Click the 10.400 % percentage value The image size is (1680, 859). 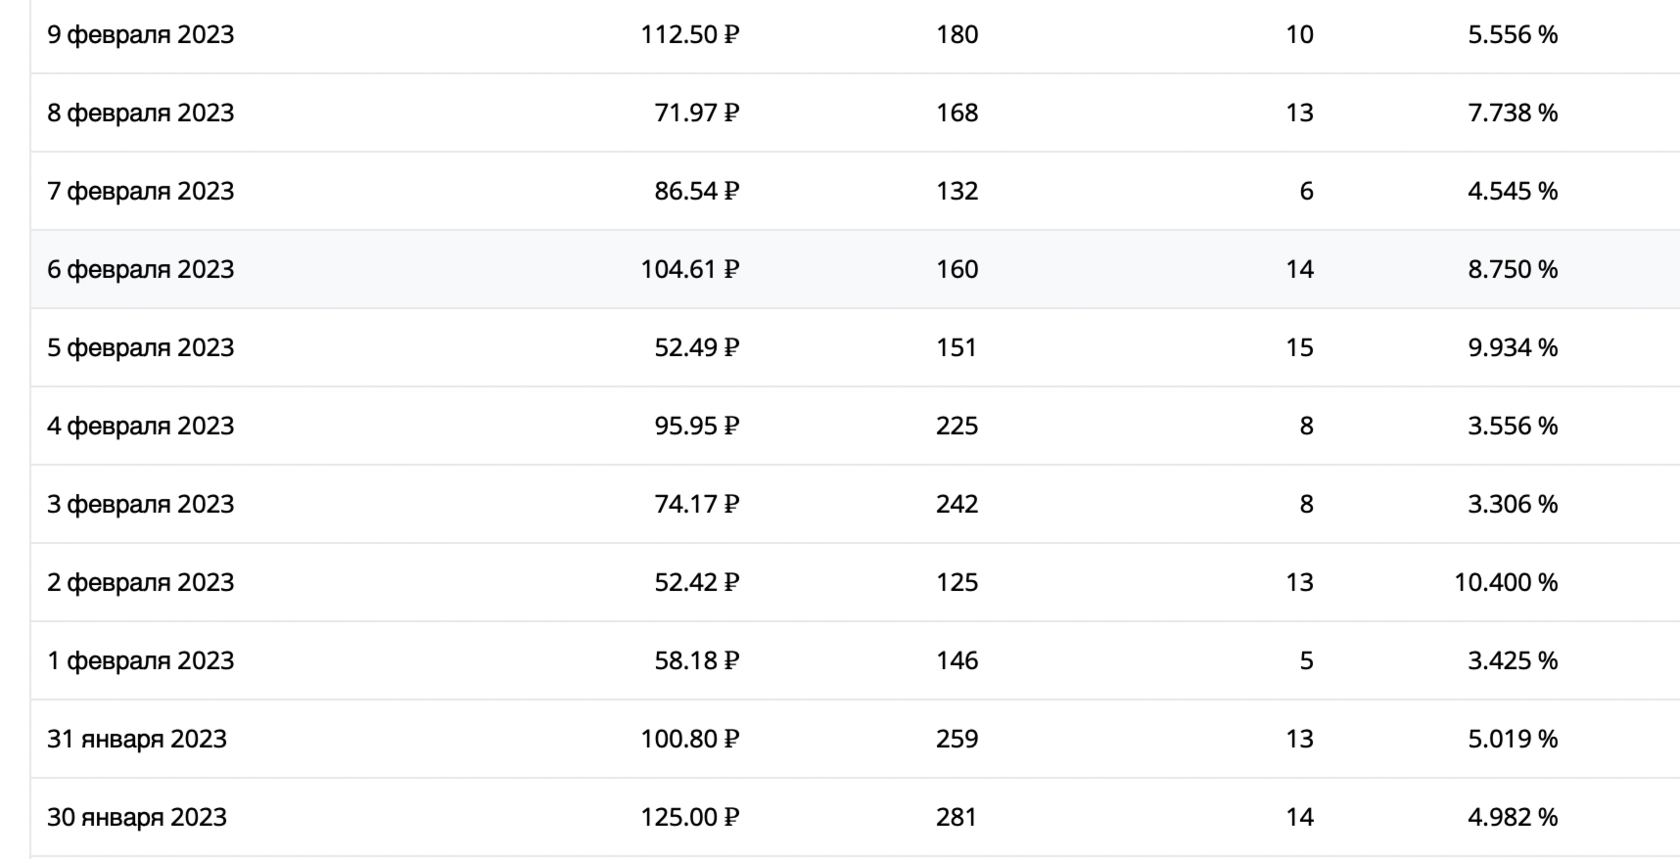1505,582
